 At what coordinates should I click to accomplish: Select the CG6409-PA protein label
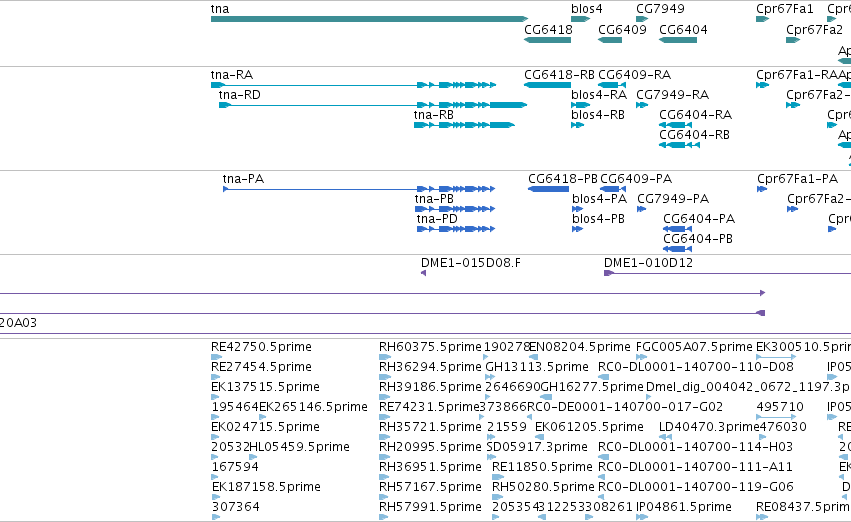coord(636,179)
